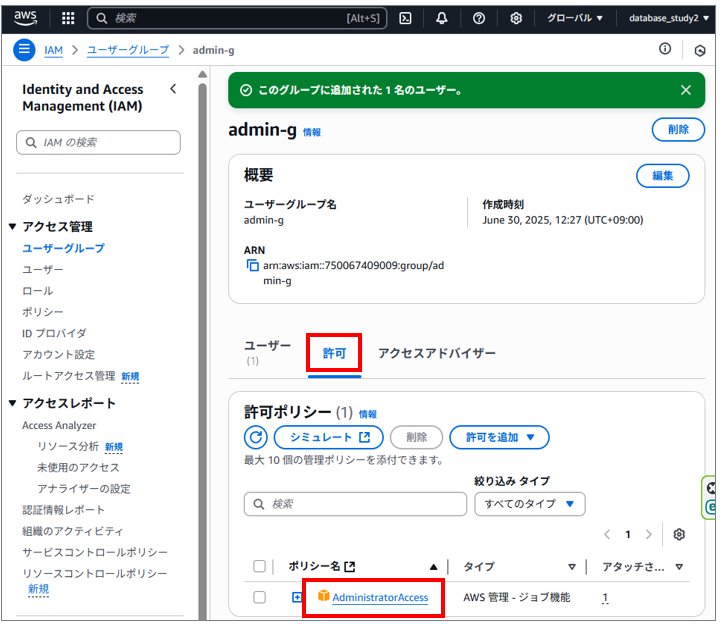The width and height of the screenshot is (721, 625).
Task: Sort the タイプ column
Action: 572,567
